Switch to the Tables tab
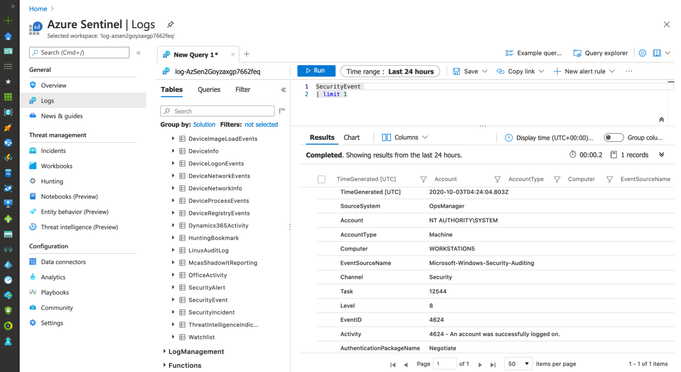 tap(172, 89)
